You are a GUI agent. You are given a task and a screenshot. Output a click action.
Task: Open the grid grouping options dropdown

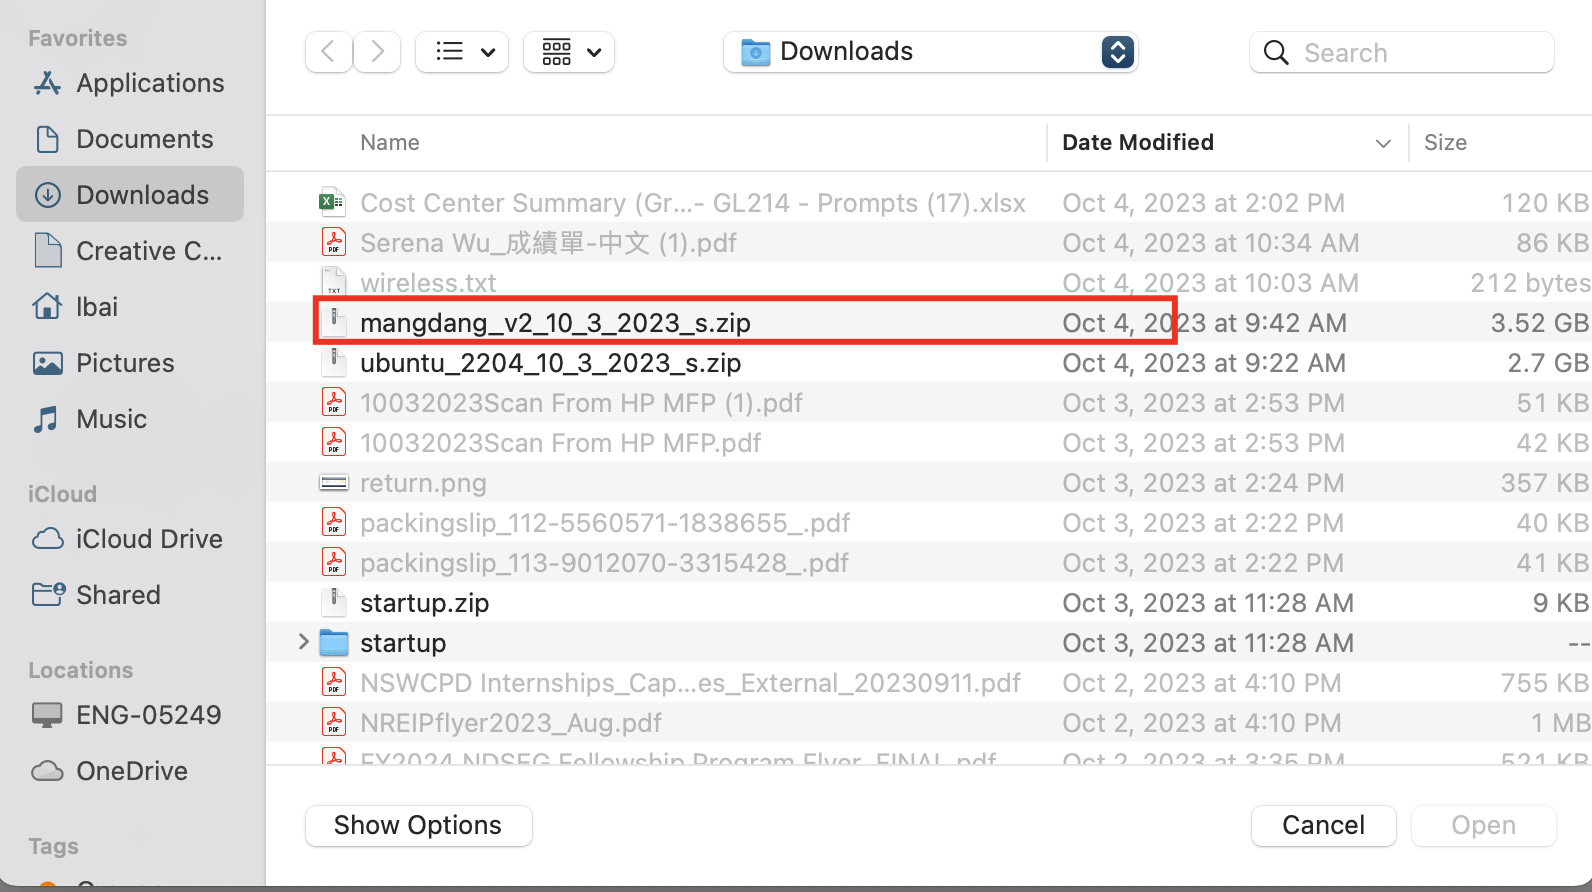click(x=569, y=52)
